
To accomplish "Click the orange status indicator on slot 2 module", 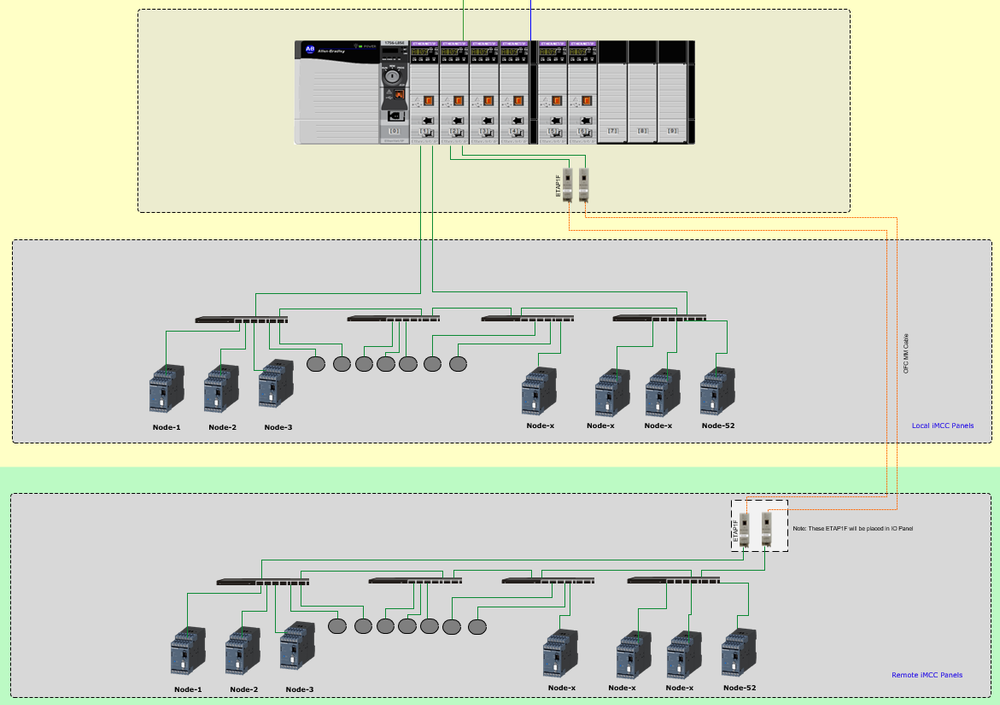I will 458,100.
